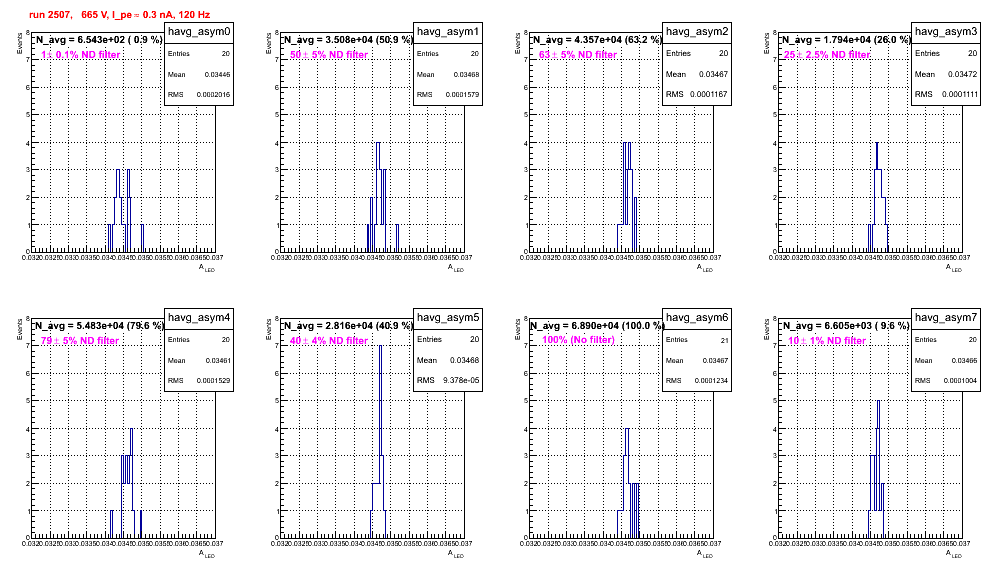Screen dimensions: 996x572
Task: Click Mean value 0.03461 in havg_asym4 box
Action: [217, 360]
